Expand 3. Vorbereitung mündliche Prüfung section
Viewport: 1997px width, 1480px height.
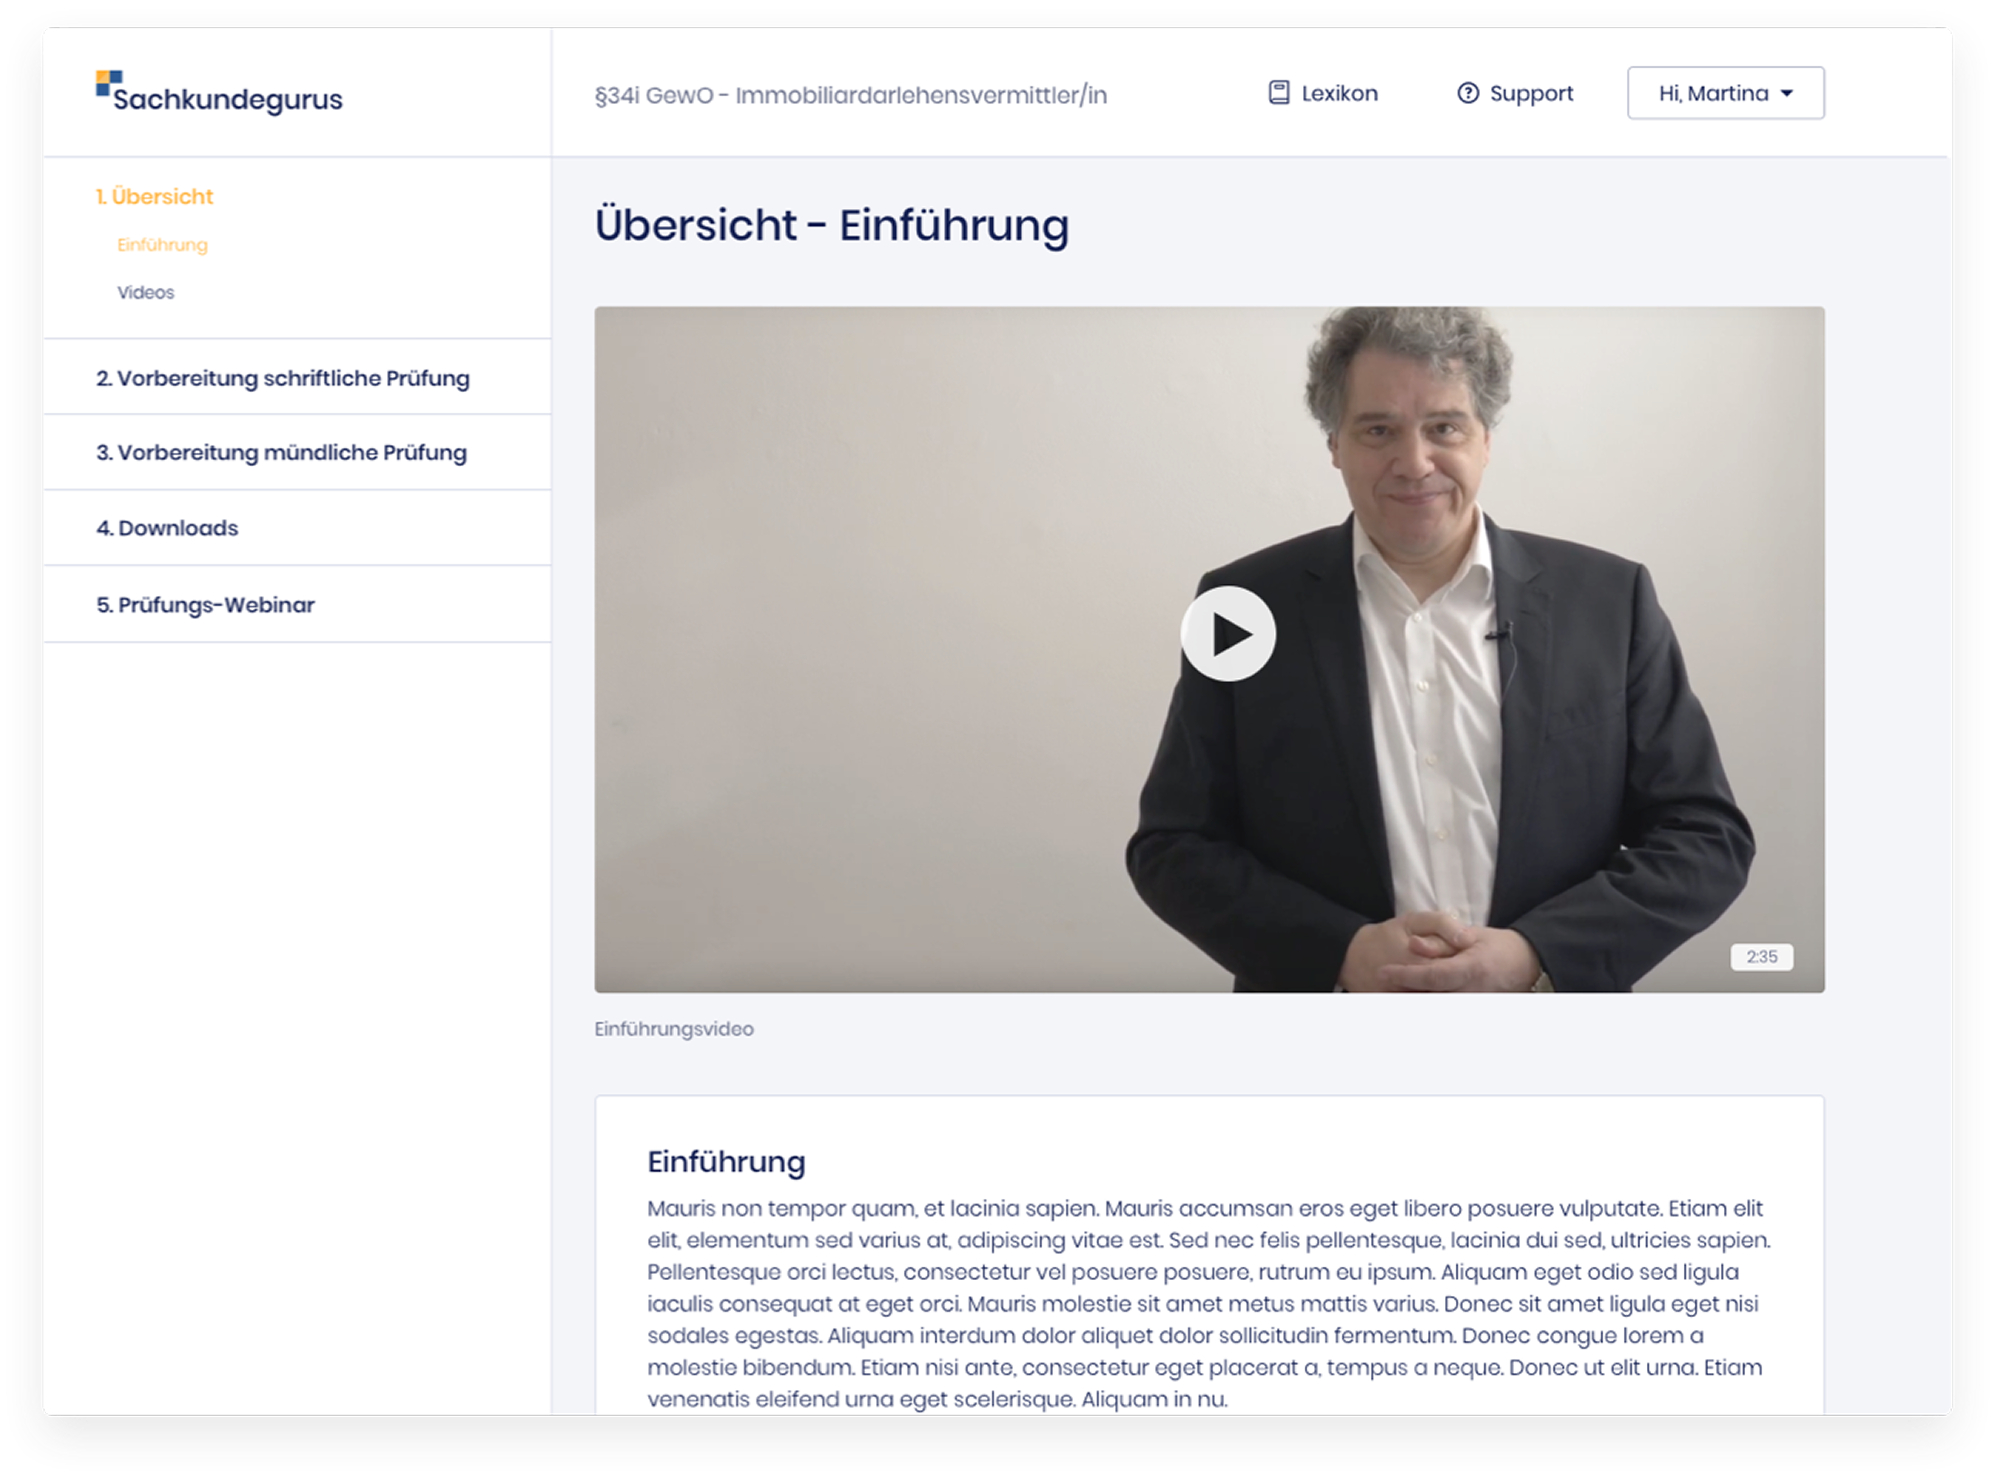coord(297,453)
